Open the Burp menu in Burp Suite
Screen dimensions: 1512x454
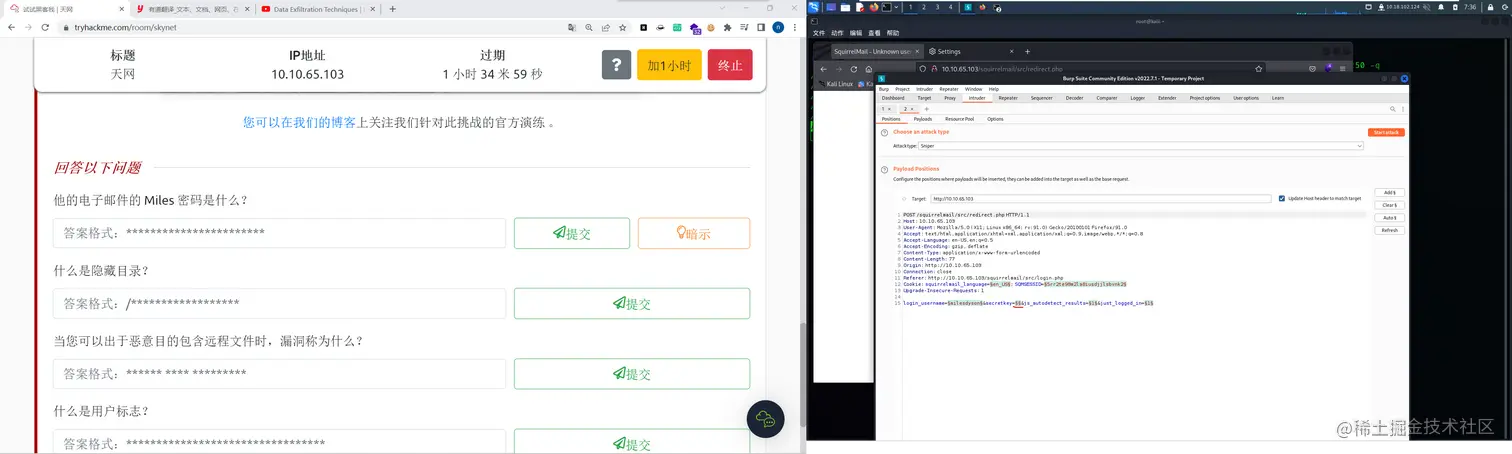(884, 89)
